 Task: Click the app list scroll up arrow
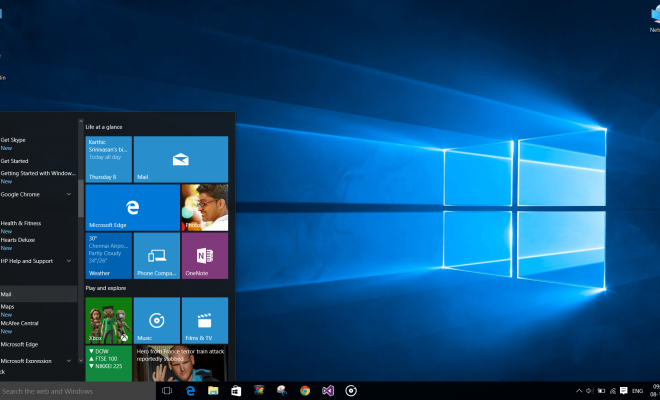click(x=81, y=122)
